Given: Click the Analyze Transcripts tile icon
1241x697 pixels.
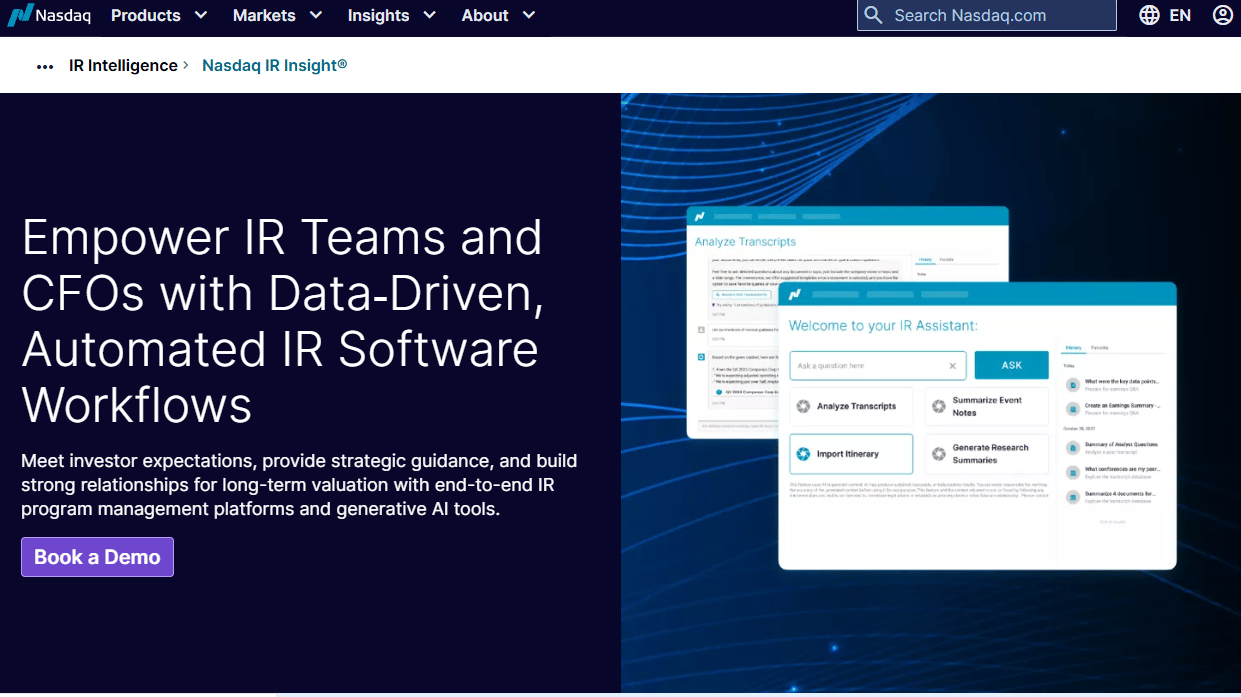Looking at the screenshot, I should (x=803, y=406).
